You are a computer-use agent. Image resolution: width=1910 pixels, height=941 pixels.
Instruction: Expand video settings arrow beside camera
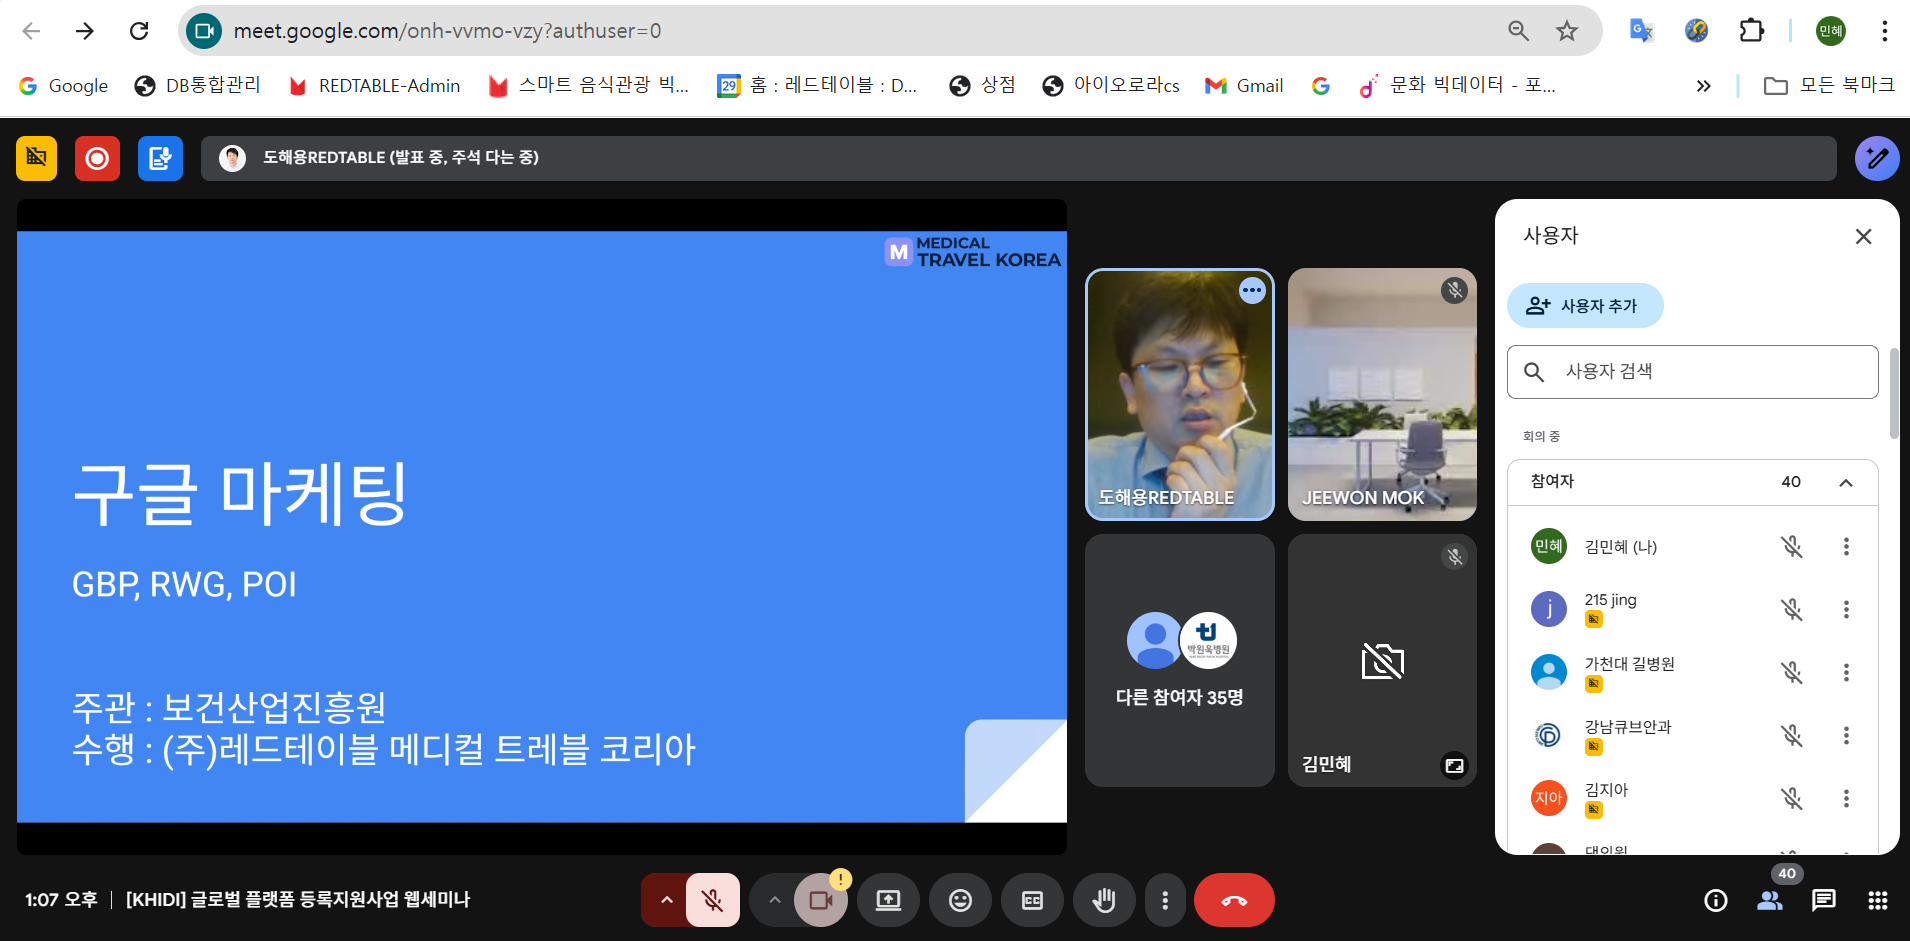coord(774,900)
